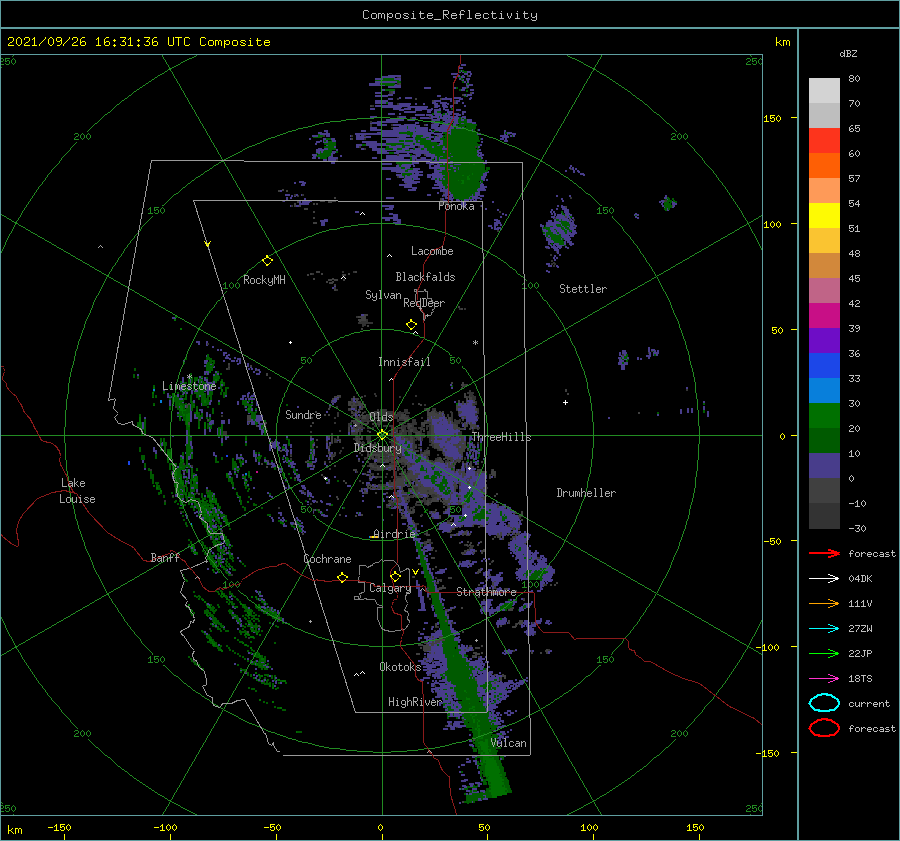
Task: Click the Stettler town label
Action: click(x=583, y=289)
